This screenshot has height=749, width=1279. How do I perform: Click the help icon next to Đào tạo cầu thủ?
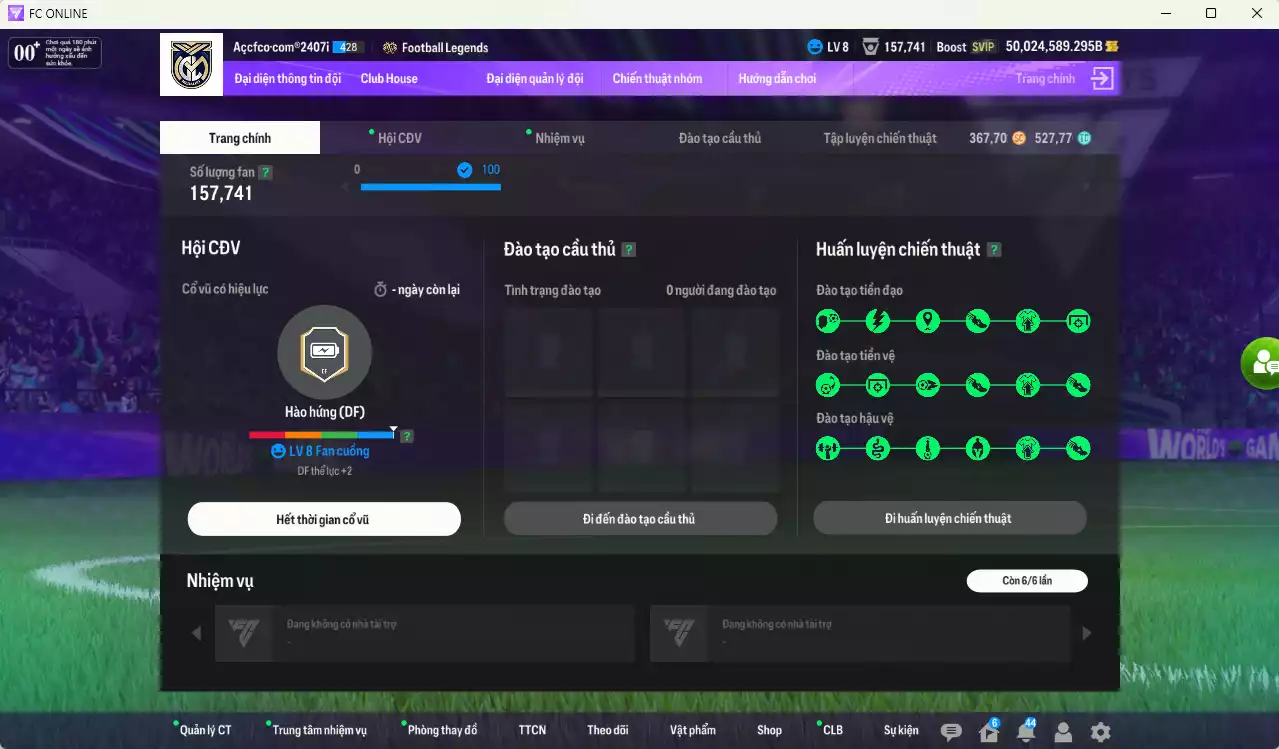[629, 250]
